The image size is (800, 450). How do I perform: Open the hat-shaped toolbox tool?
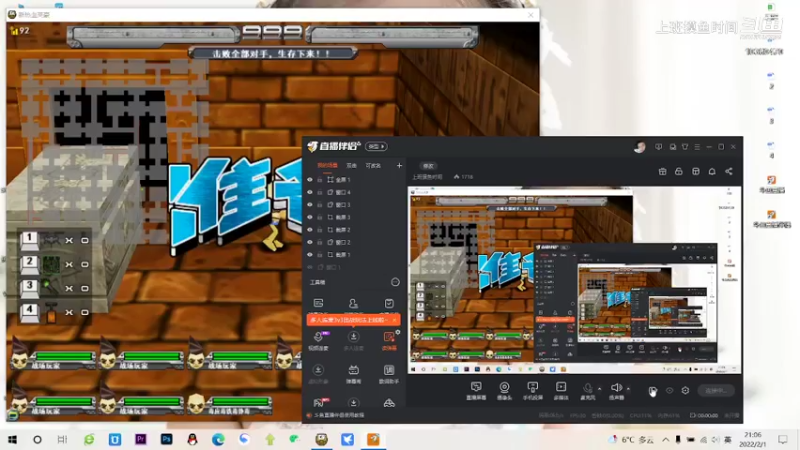coord(389,403)
